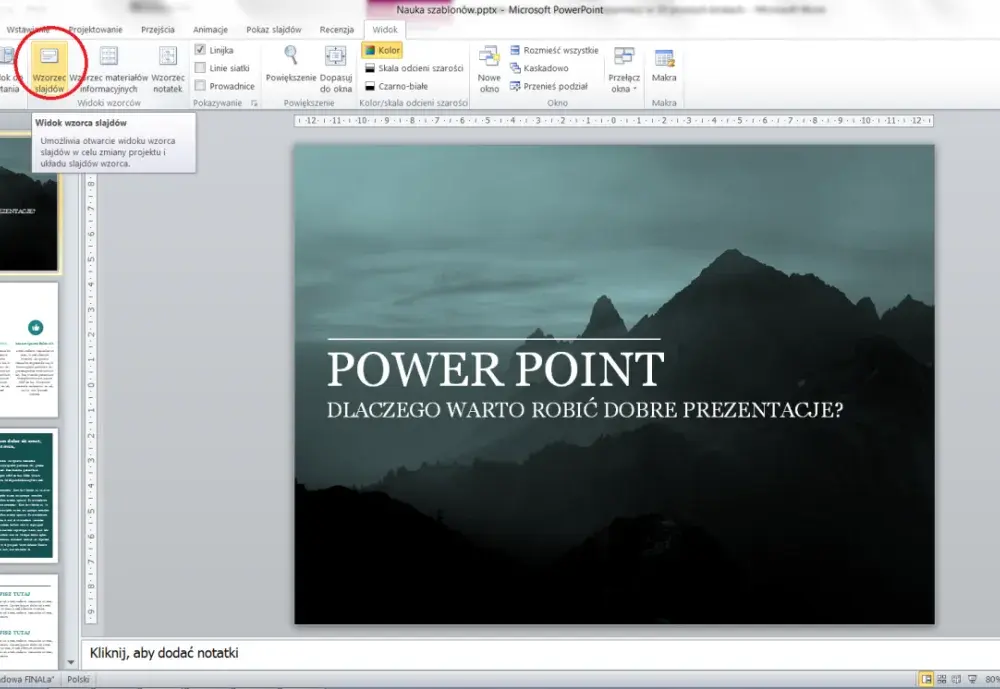Click Polski language in status bar
Viewport: 1000px width, 689px height.
point(78,679)
